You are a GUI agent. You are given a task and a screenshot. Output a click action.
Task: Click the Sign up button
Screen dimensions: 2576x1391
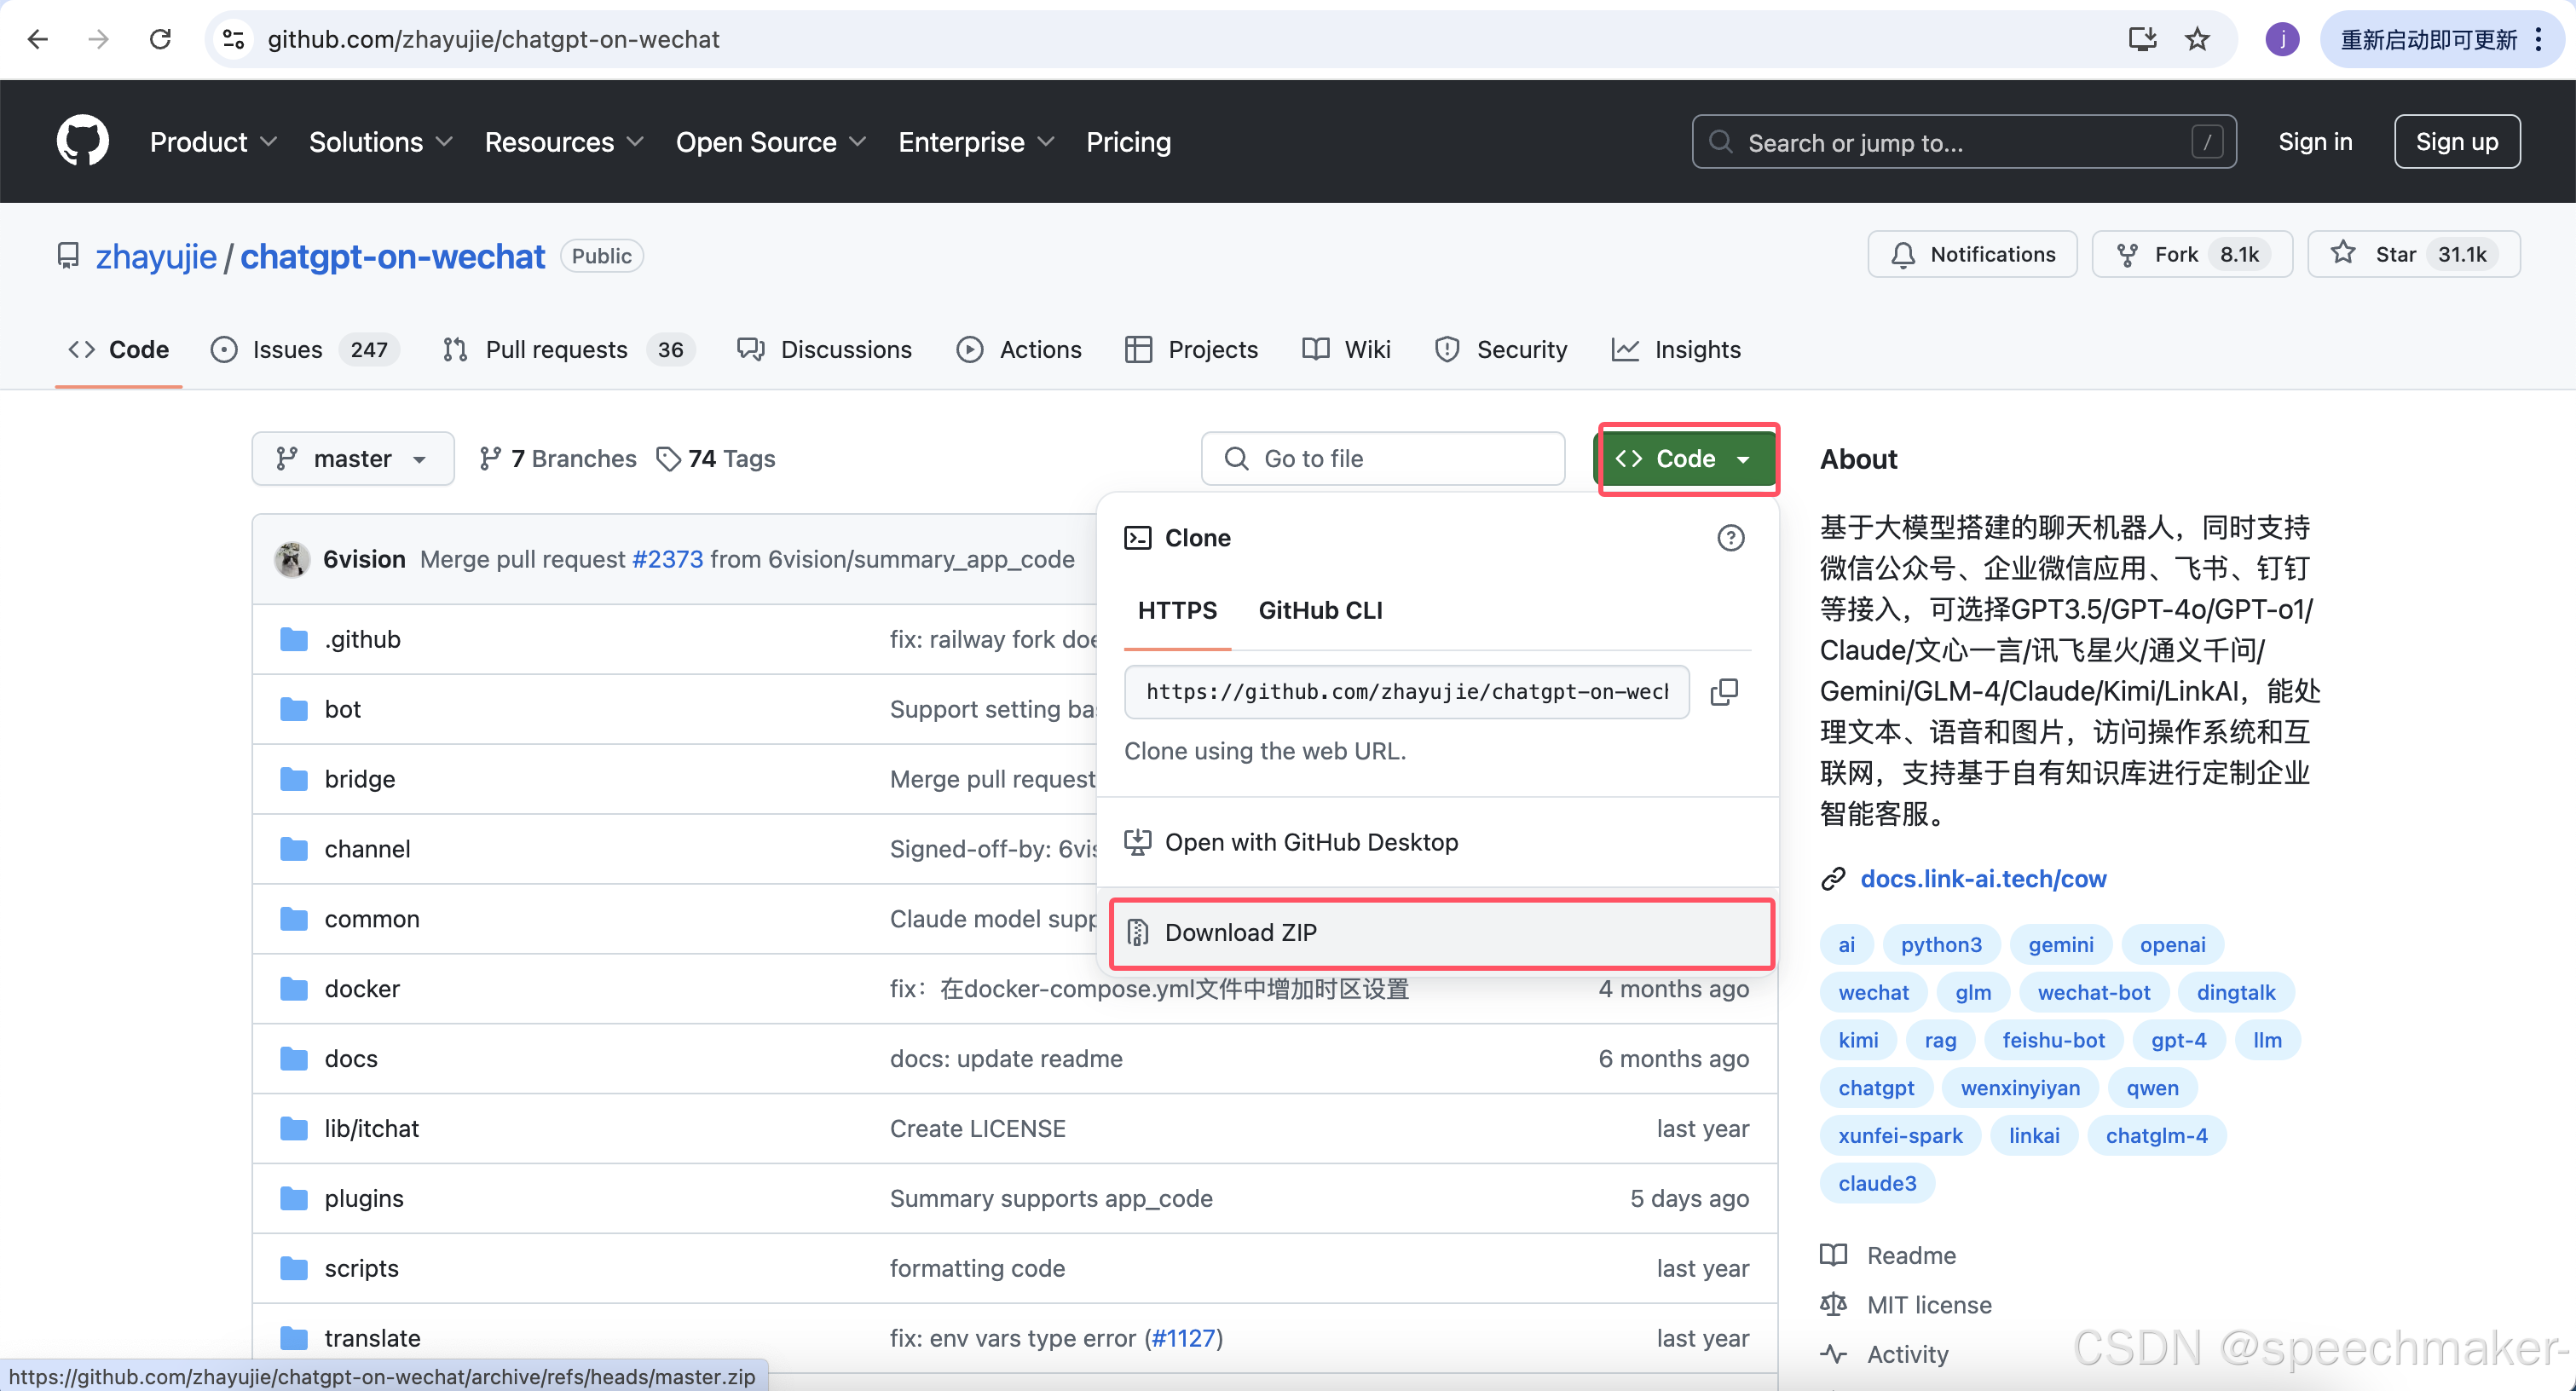pyautogui.click(x=2456, y=142)
